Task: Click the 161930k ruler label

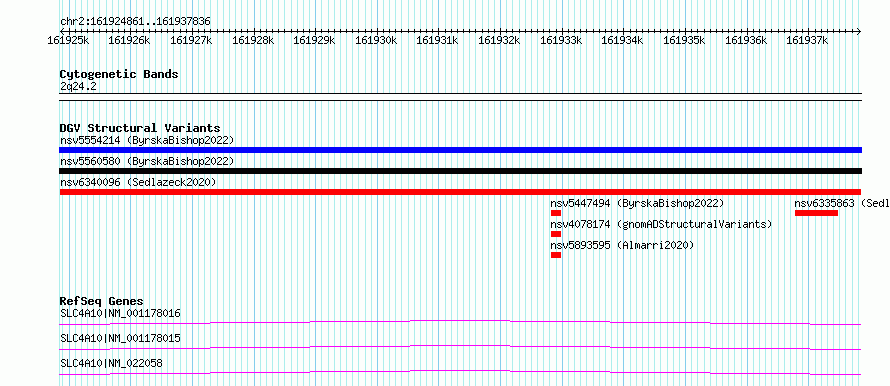Action: tap(376, 40)
